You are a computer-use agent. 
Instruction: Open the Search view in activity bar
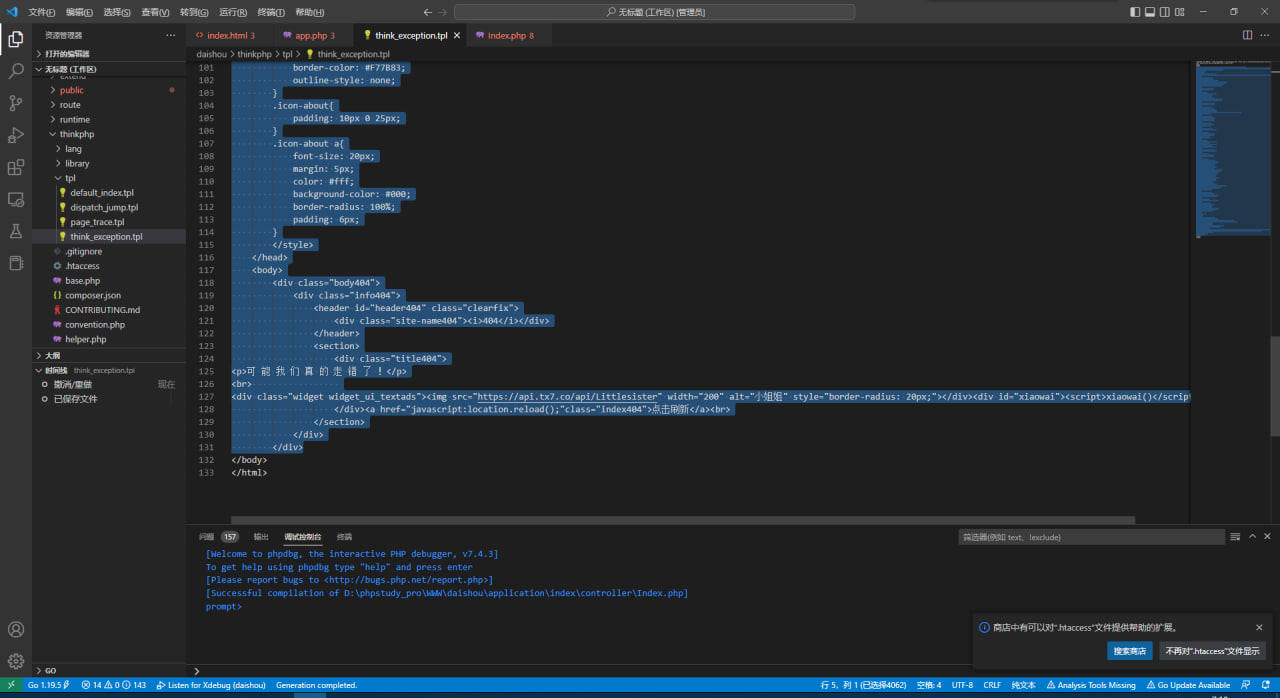16,71
